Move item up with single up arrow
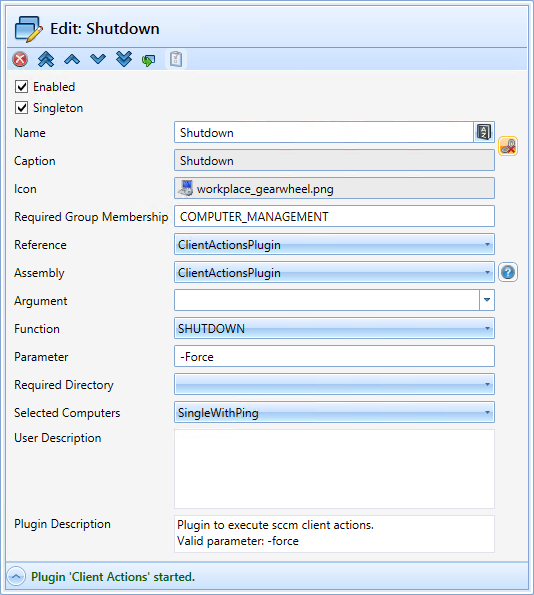The image size is (534, 595). (x=72, y=59)
